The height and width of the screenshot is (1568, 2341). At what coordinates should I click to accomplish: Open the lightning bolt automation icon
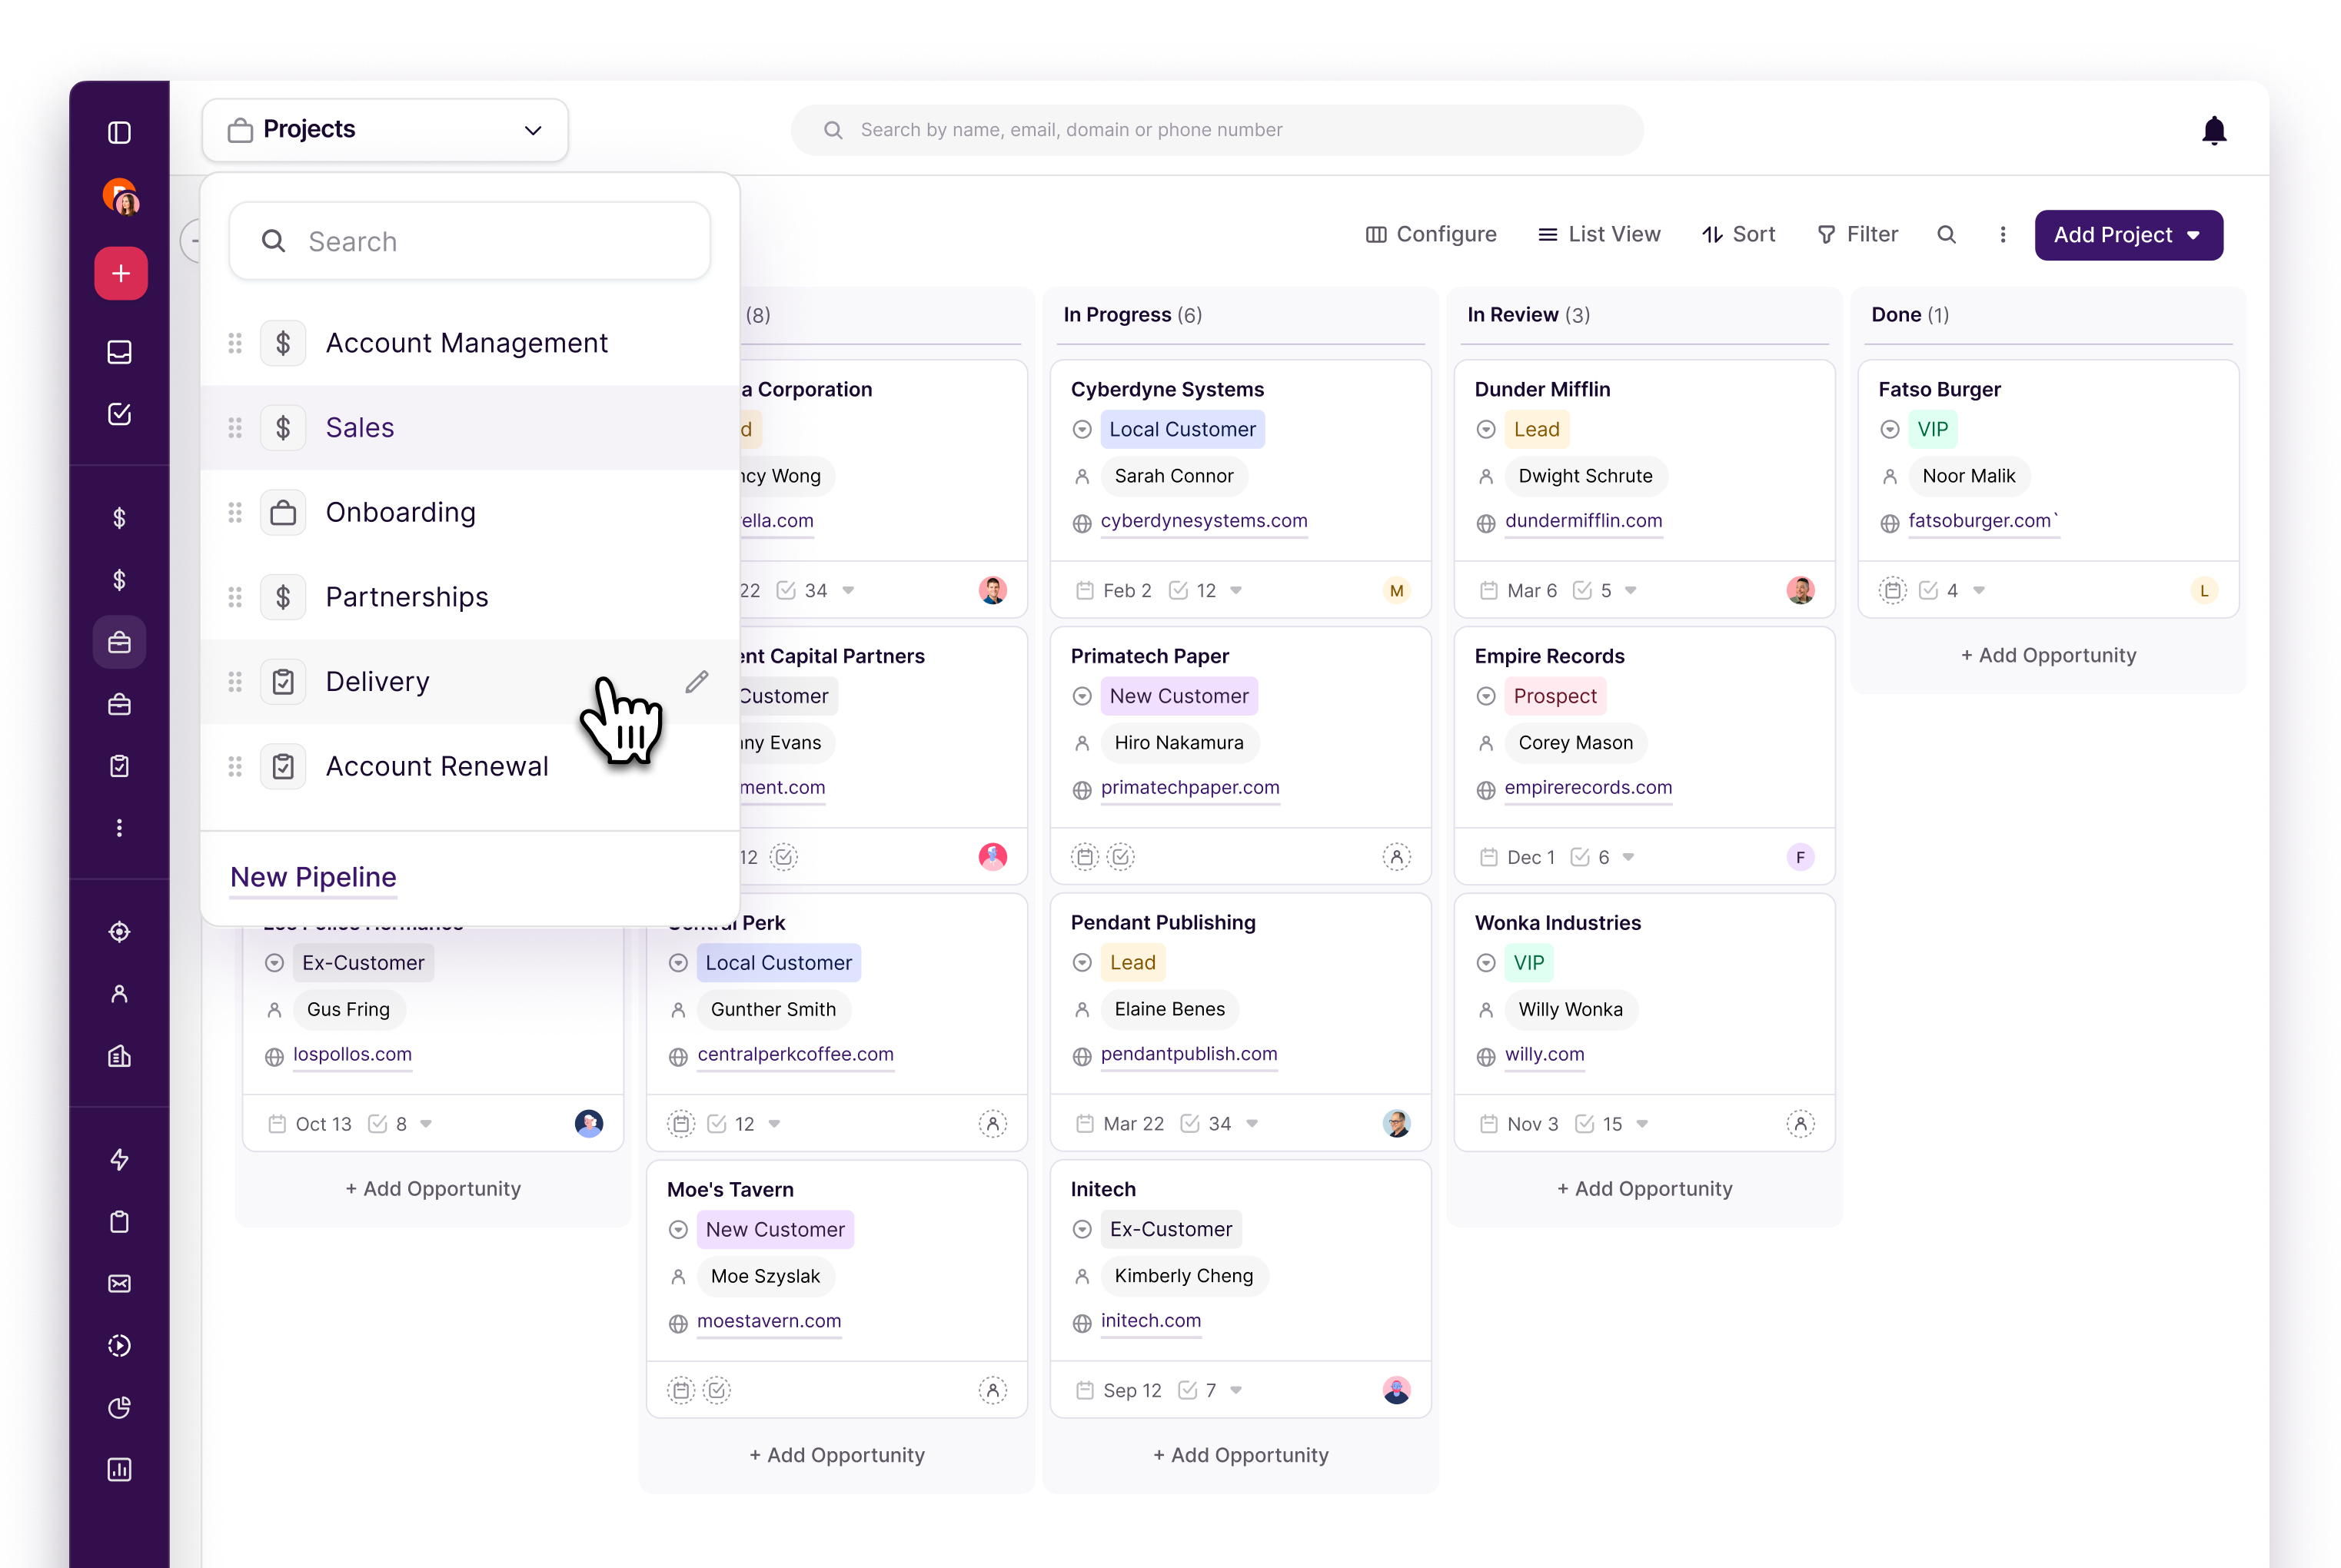coord(119,1159)
